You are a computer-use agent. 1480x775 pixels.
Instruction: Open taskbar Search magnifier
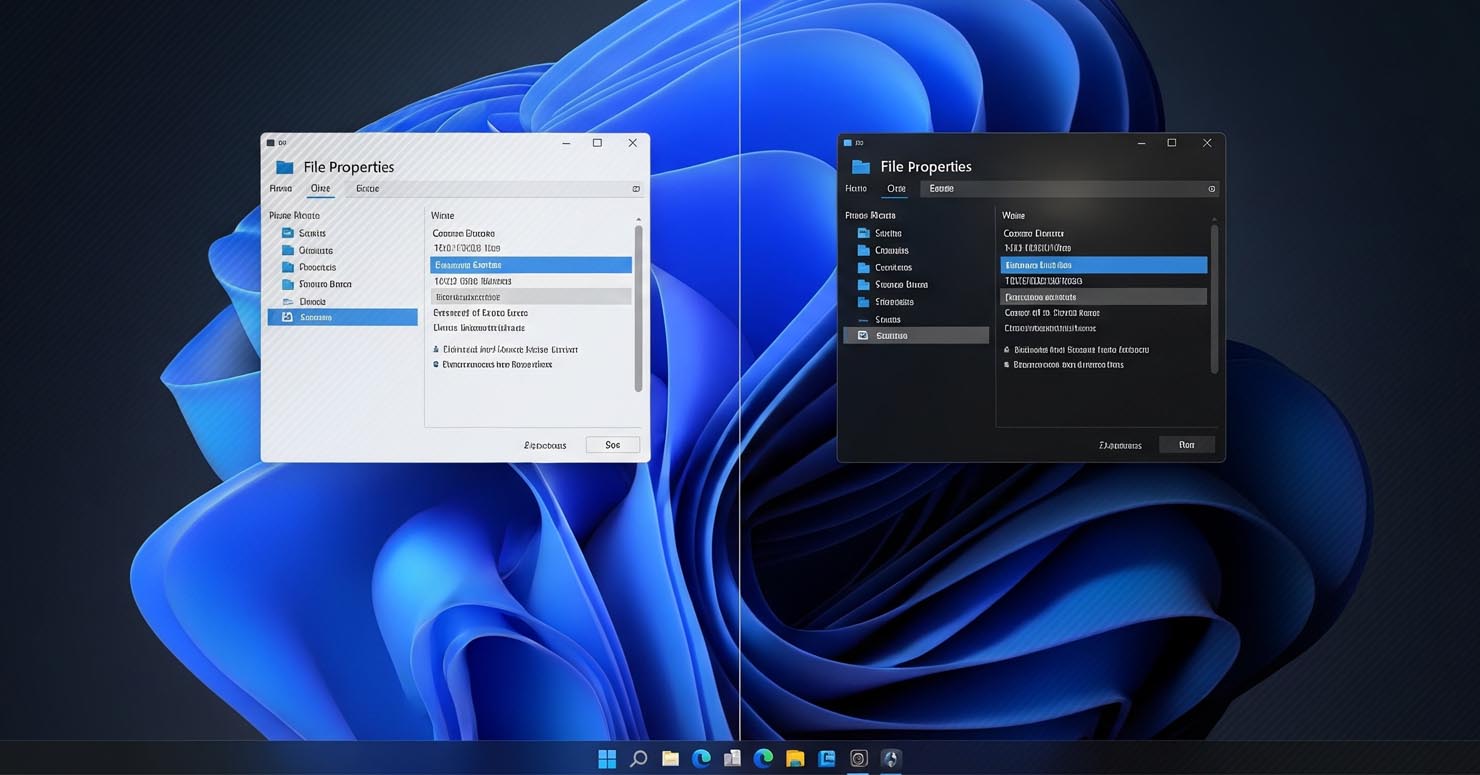click(638, 758)
